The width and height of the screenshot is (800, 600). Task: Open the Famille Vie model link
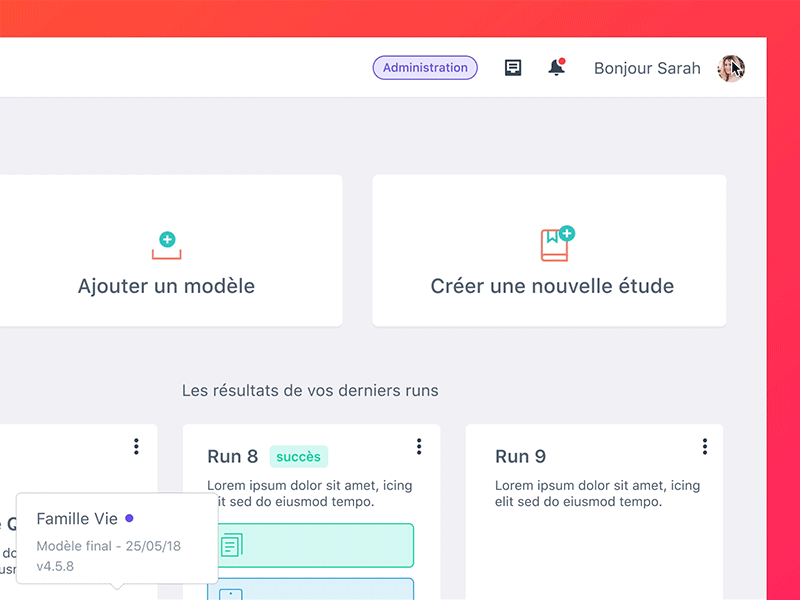77,518
